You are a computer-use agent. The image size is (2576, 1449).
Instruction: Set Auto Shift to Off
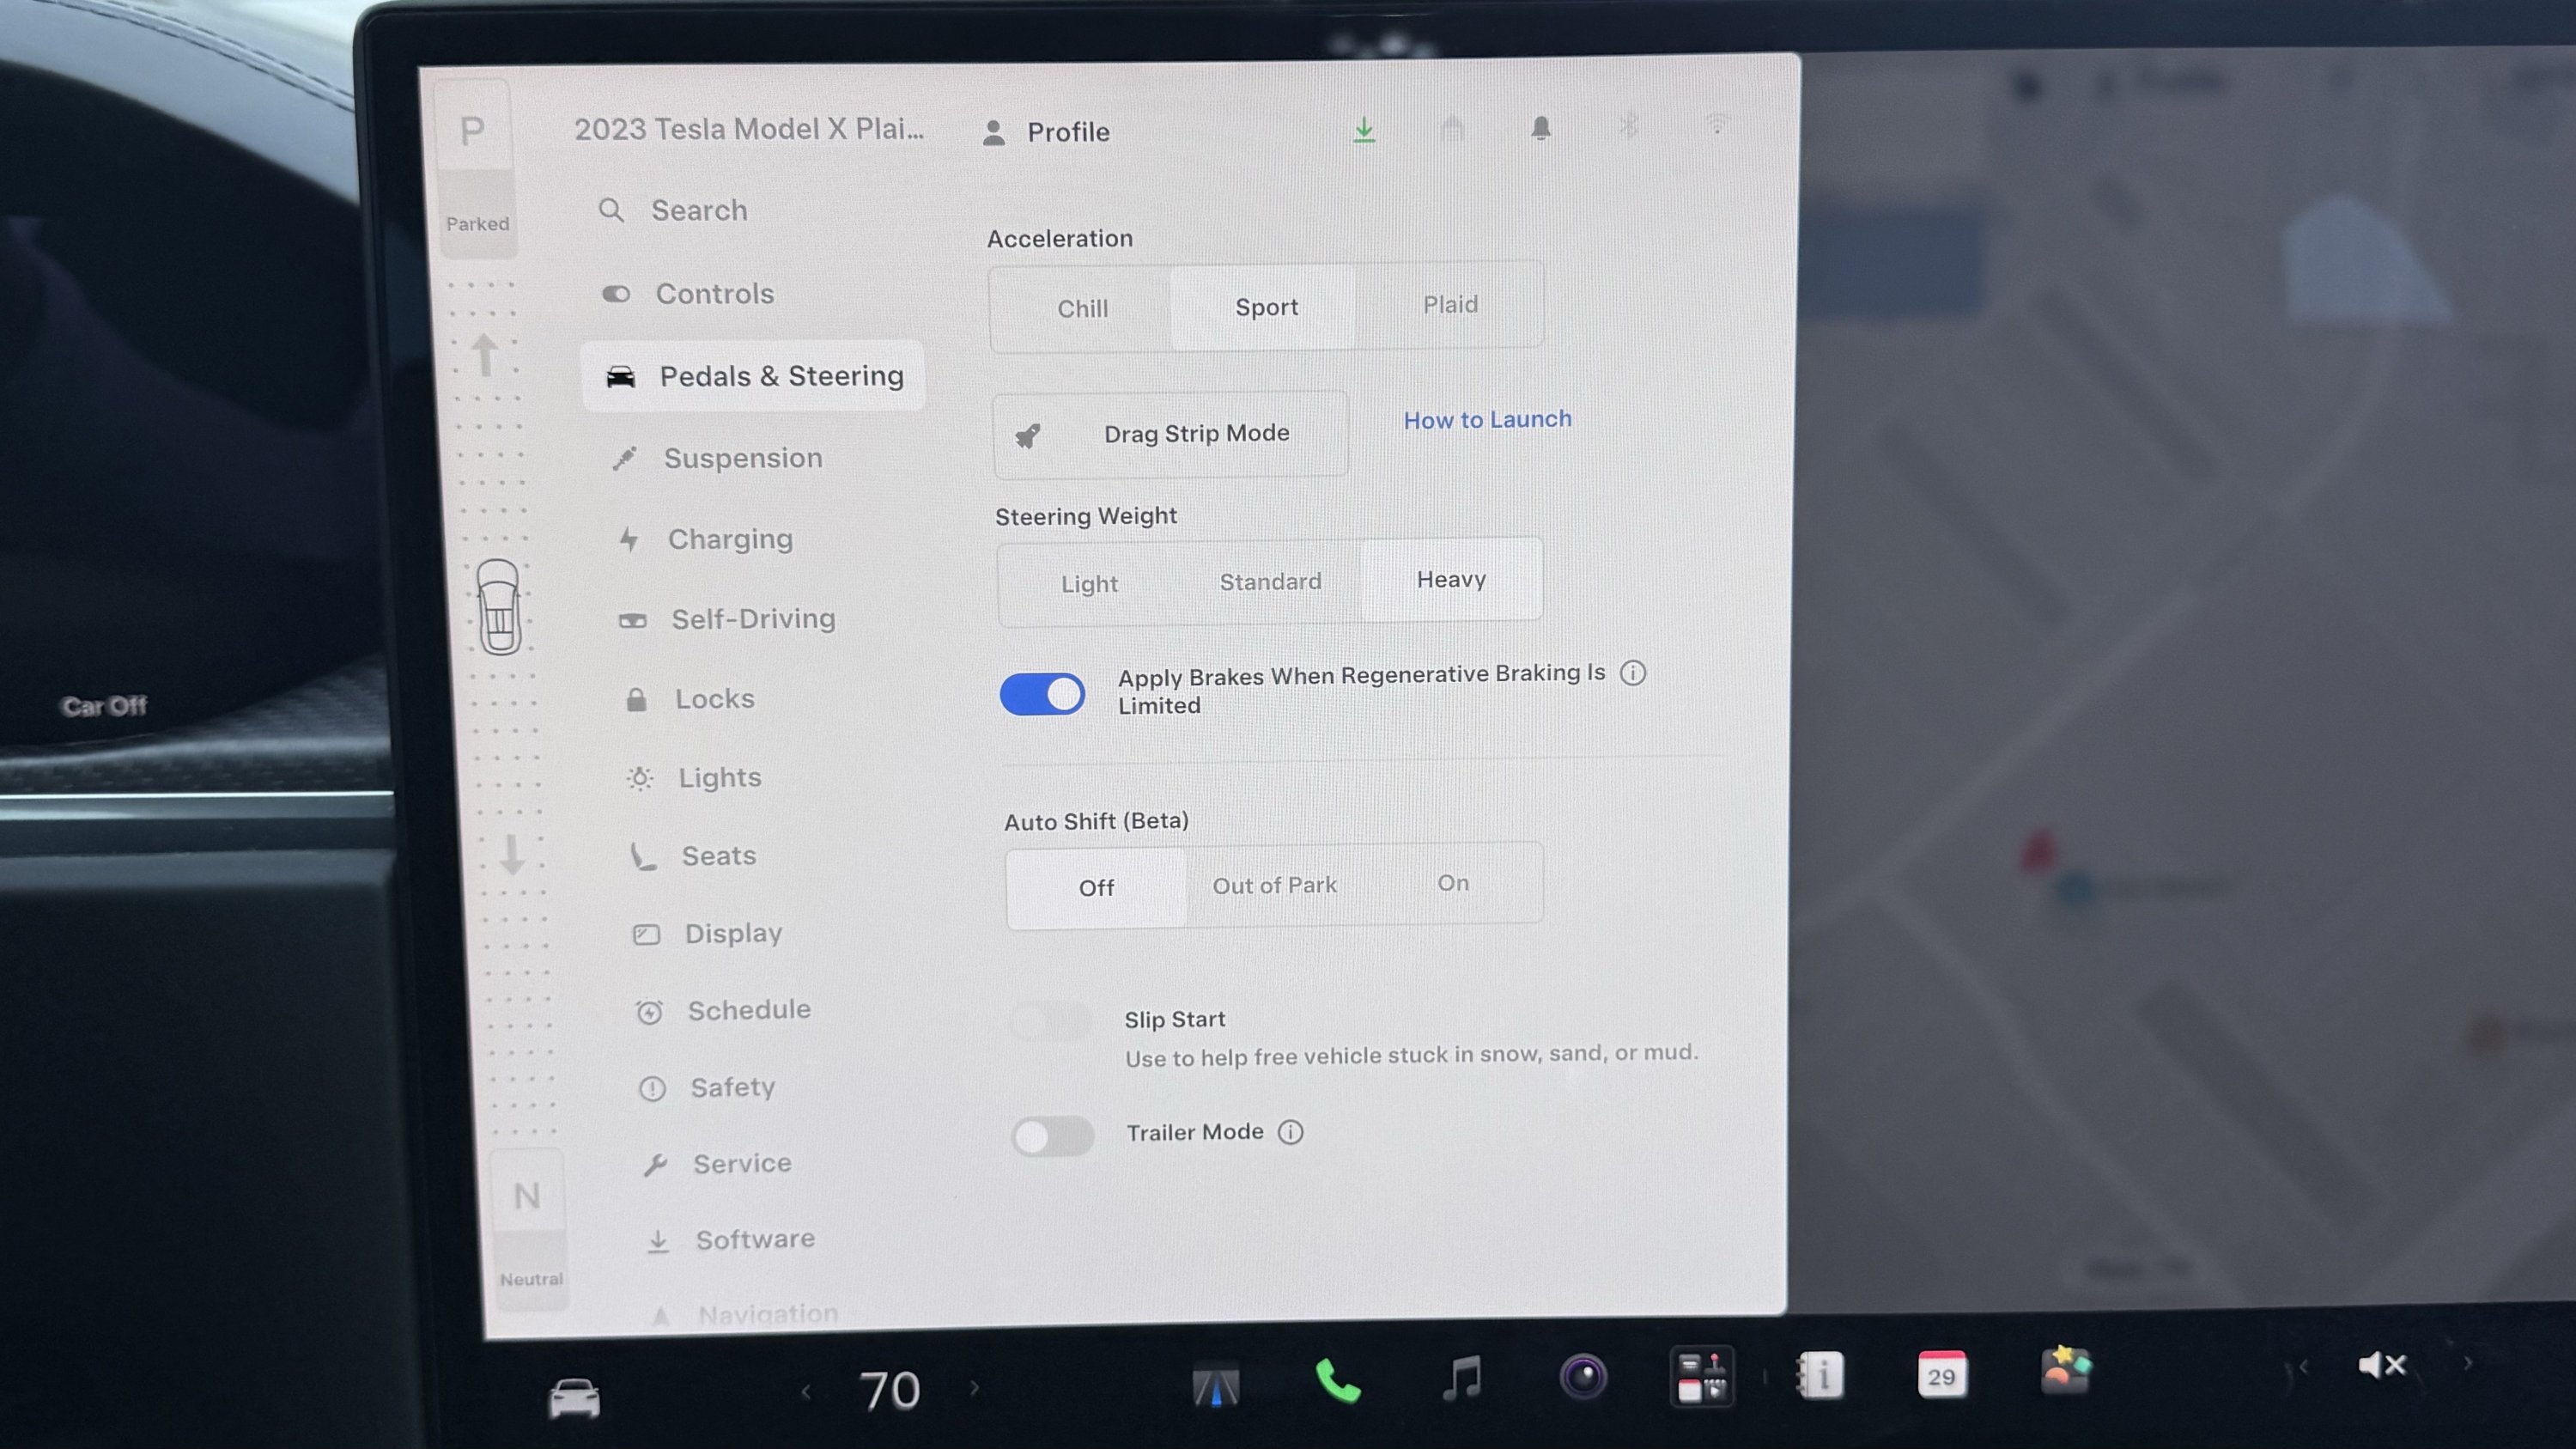point(1097,888)
